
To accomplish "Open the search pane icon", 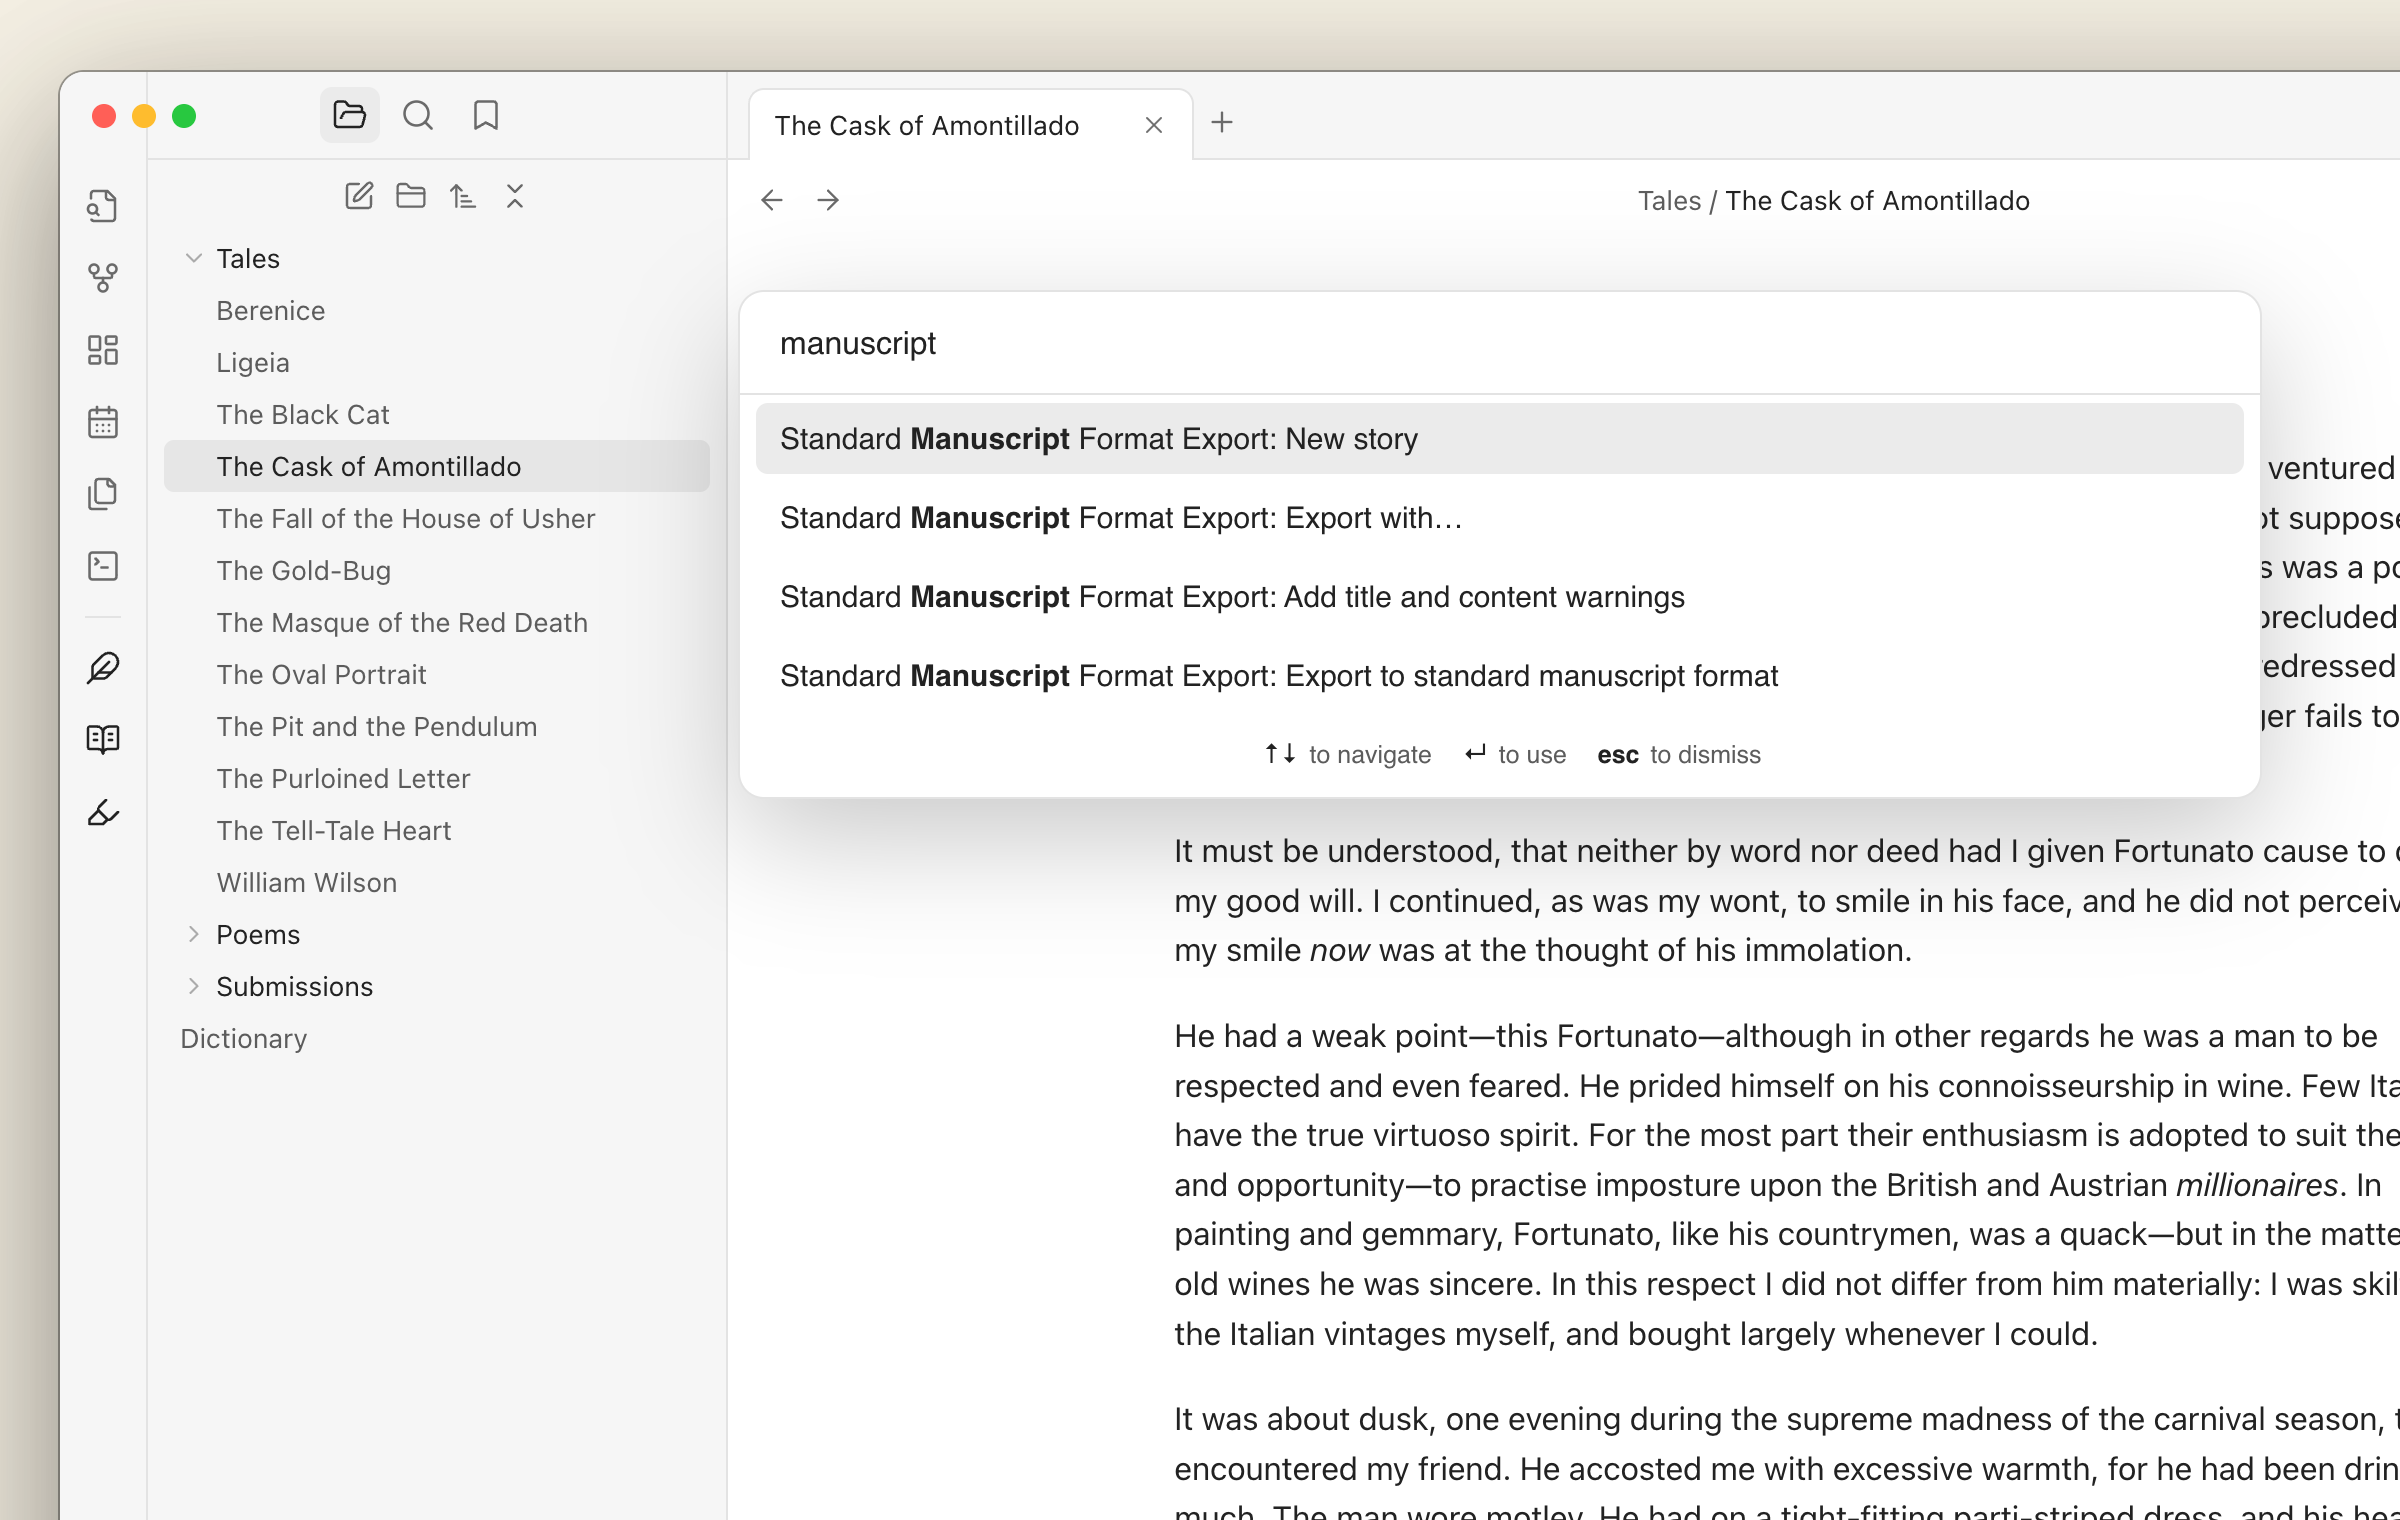I will click(x=418, y=116).
